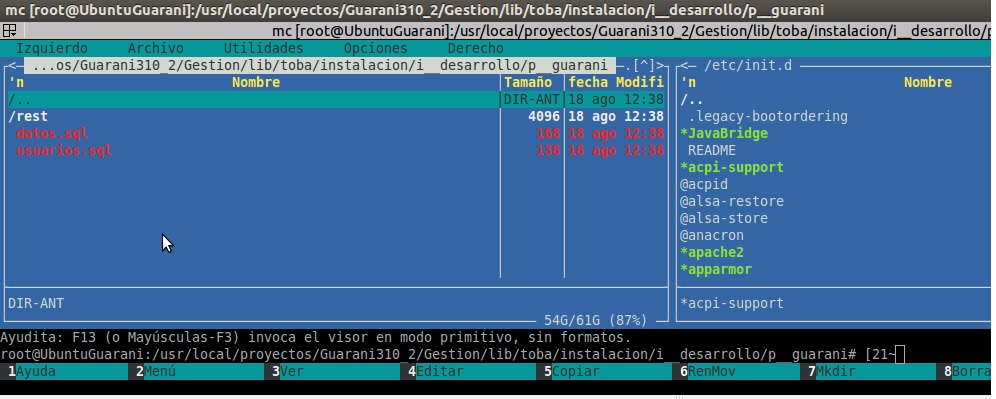Screen dimensions: 996x399
Task: Select apache2 in the /etc/init.d panel
Action: 711,252
